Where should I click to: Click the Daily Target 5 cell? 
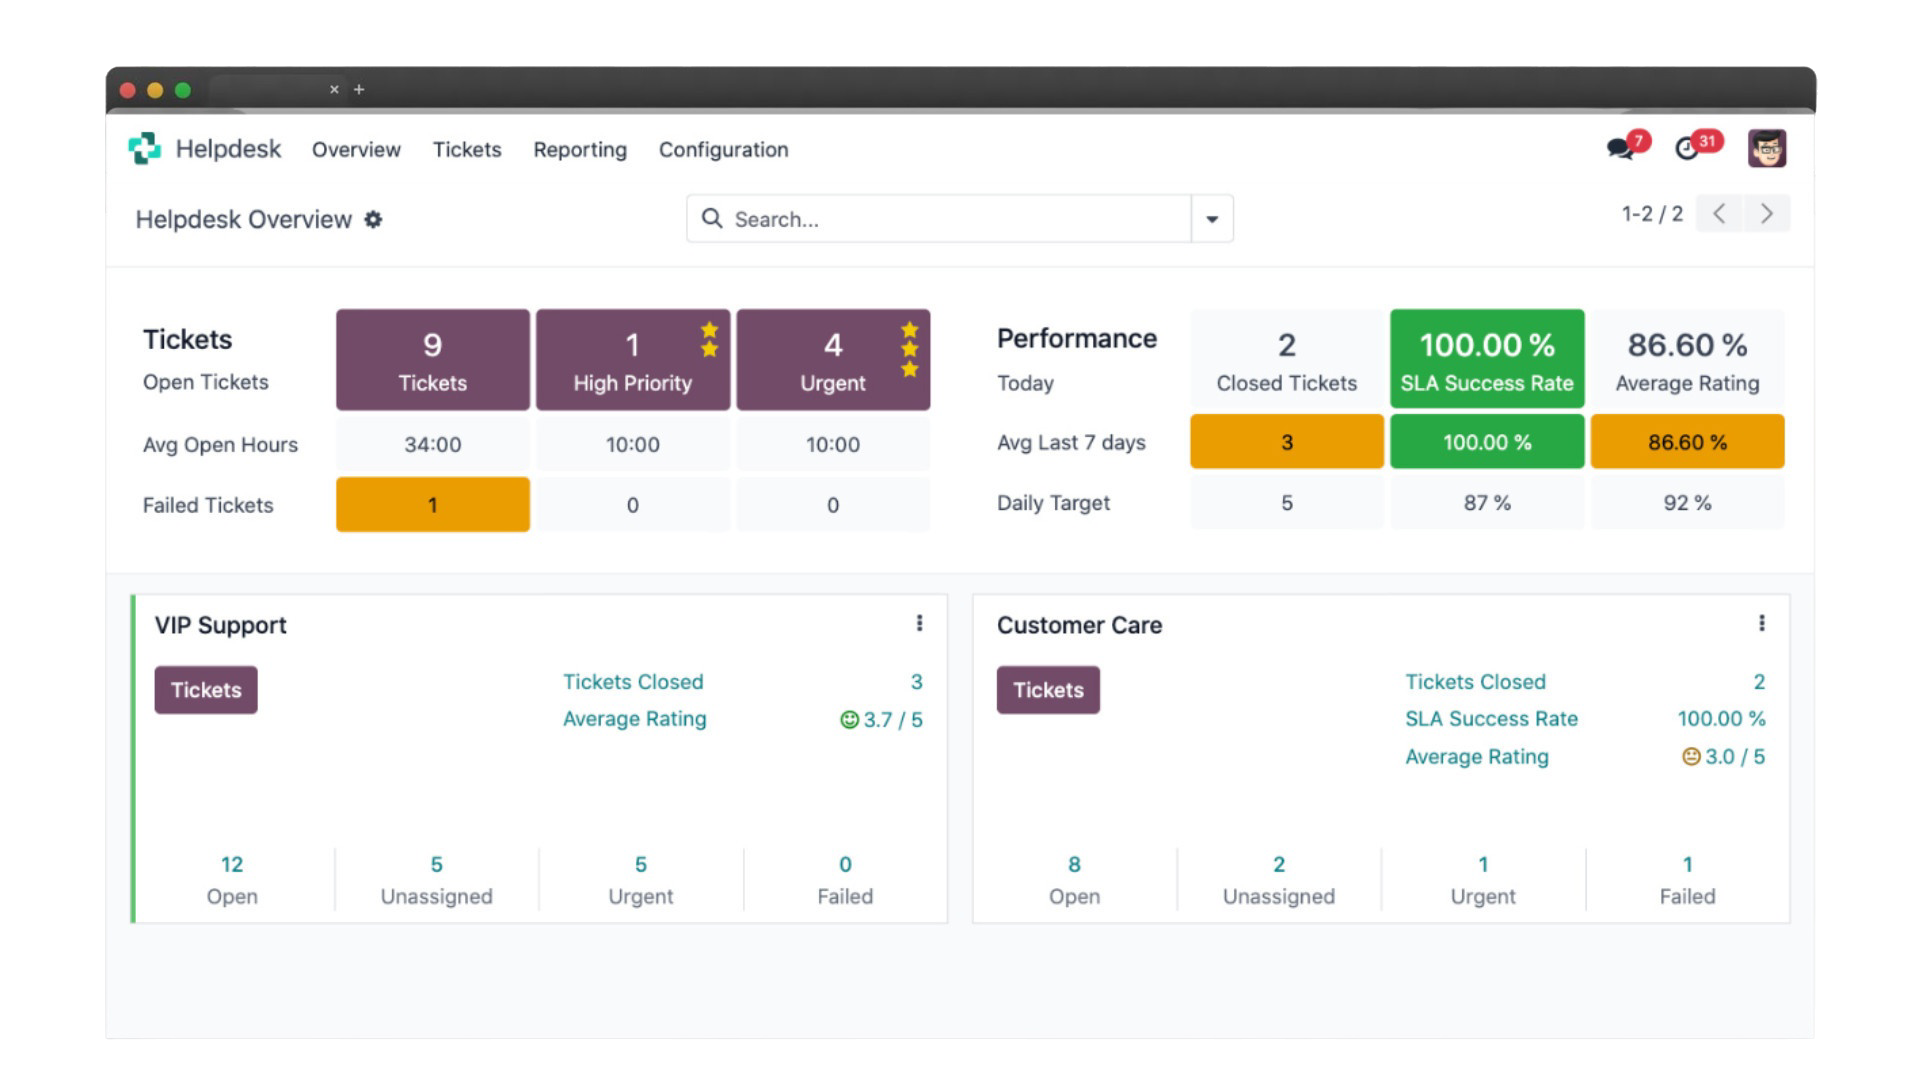[1287, 503]
